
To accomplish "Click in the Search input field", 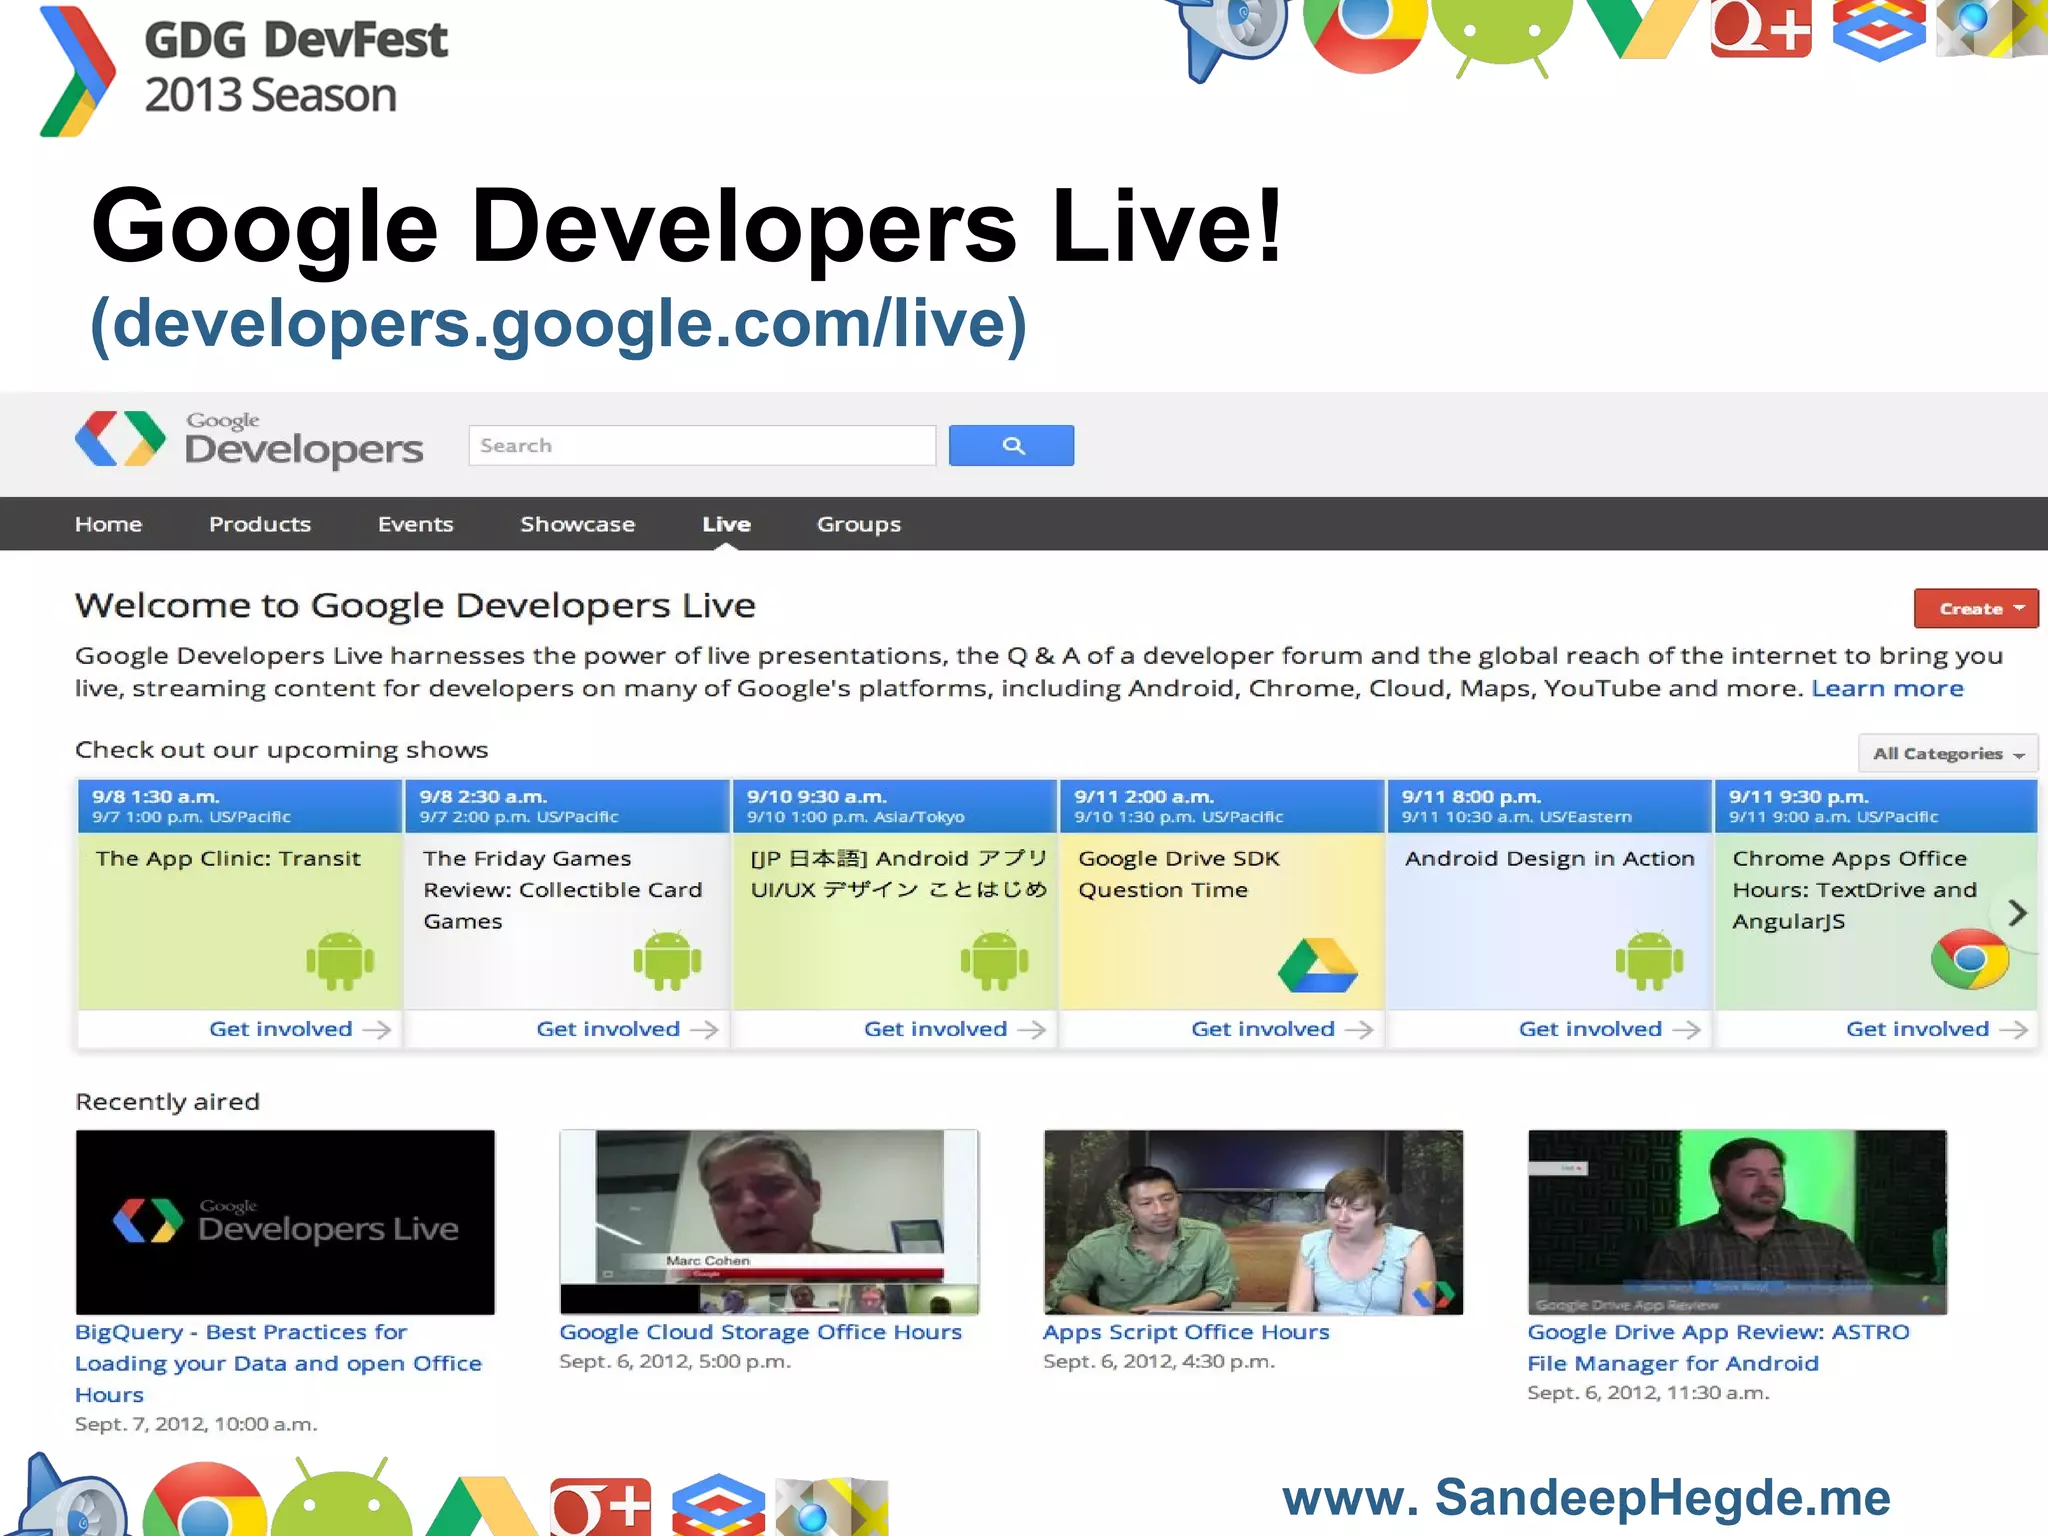I will [x=702, y=446].
